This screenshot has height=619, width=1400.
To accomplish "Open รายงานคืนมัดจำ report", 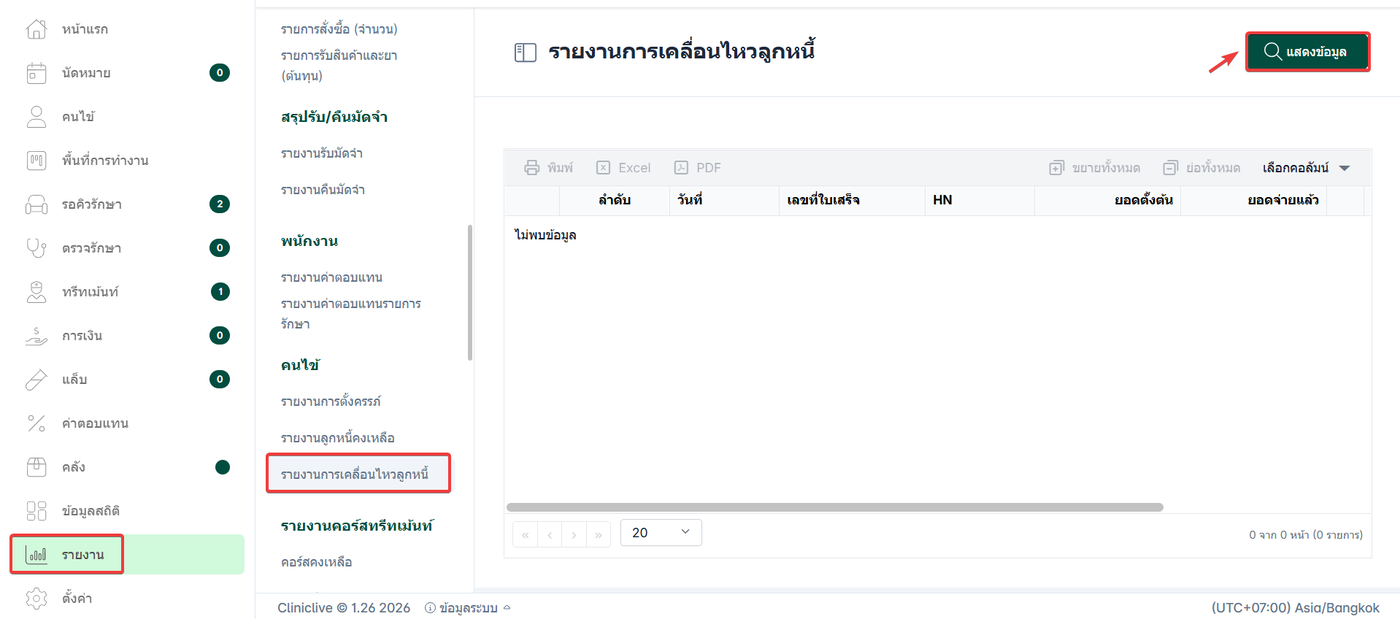I will [323, 190].
